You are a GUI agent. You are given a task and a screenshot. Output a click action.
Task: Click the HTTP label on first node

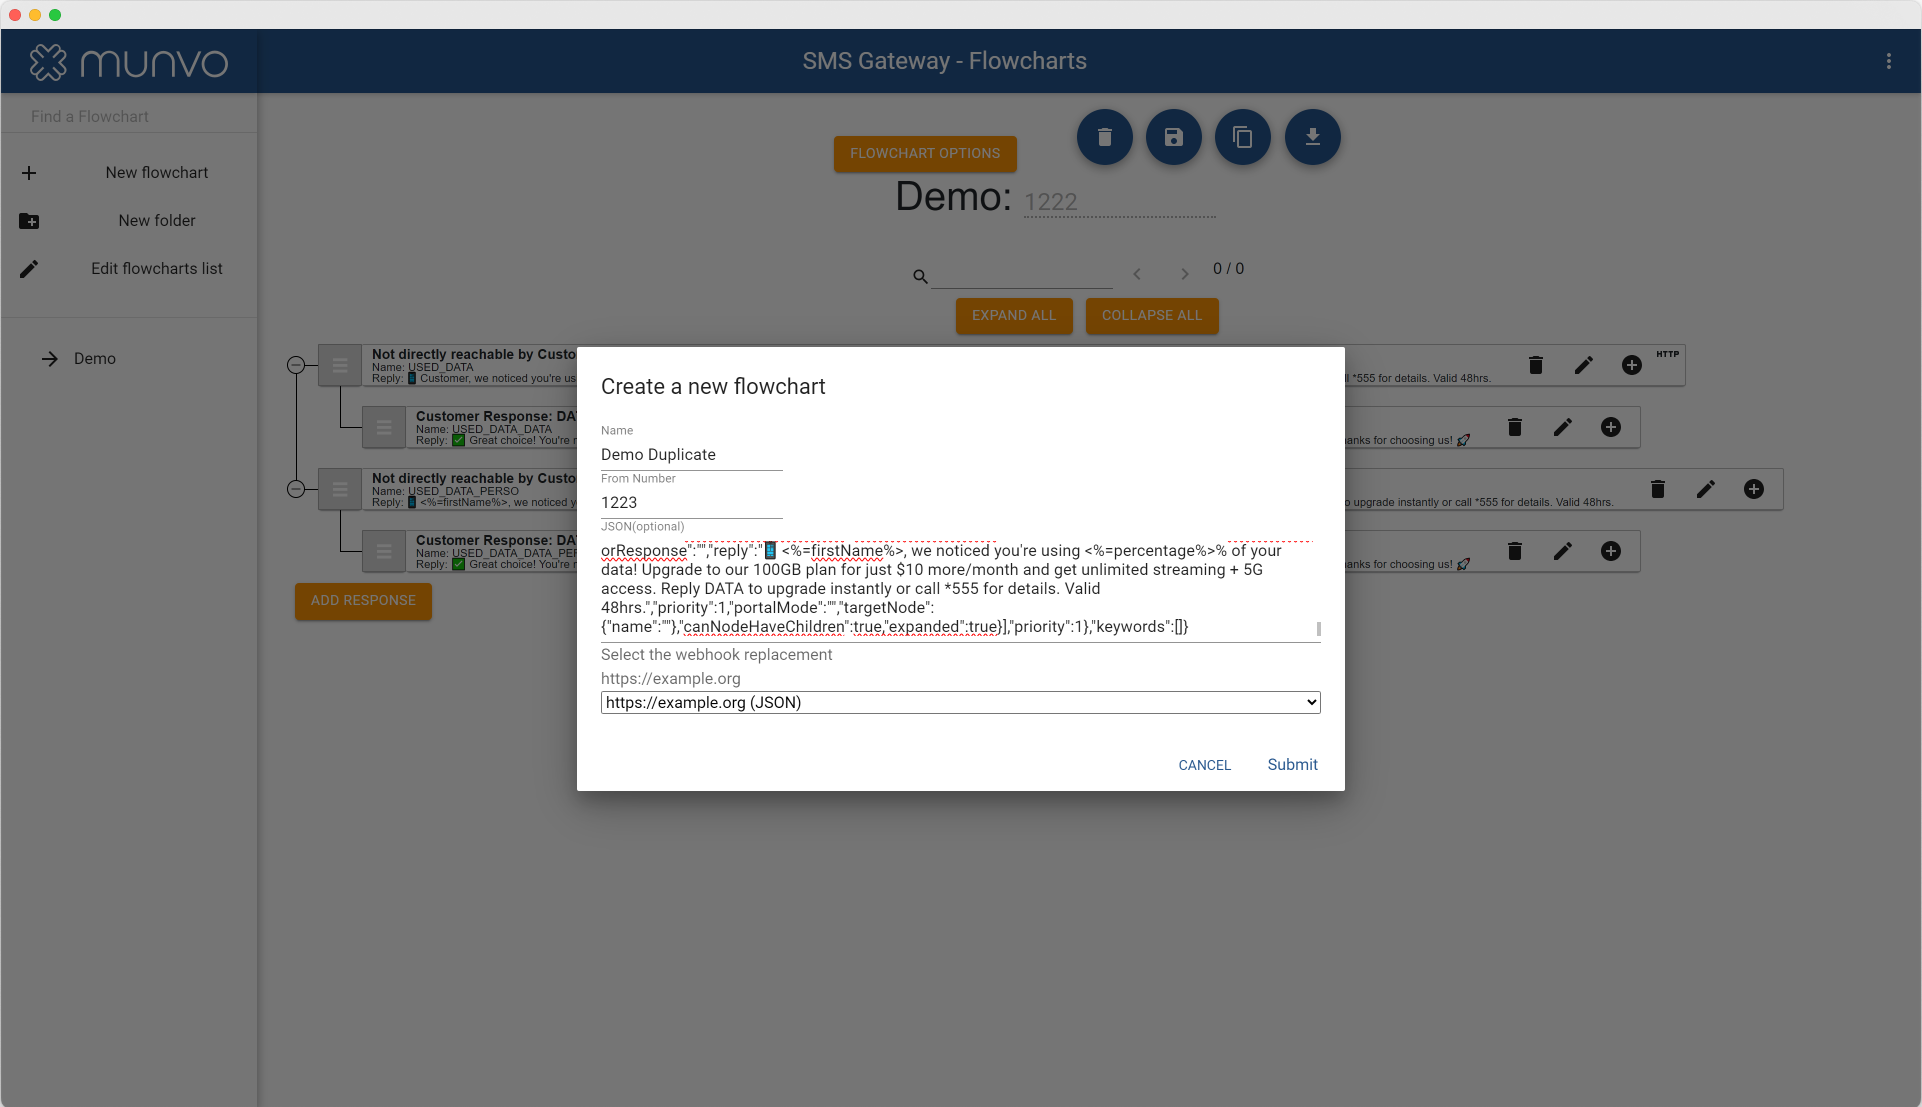(x=1667, y=354)
